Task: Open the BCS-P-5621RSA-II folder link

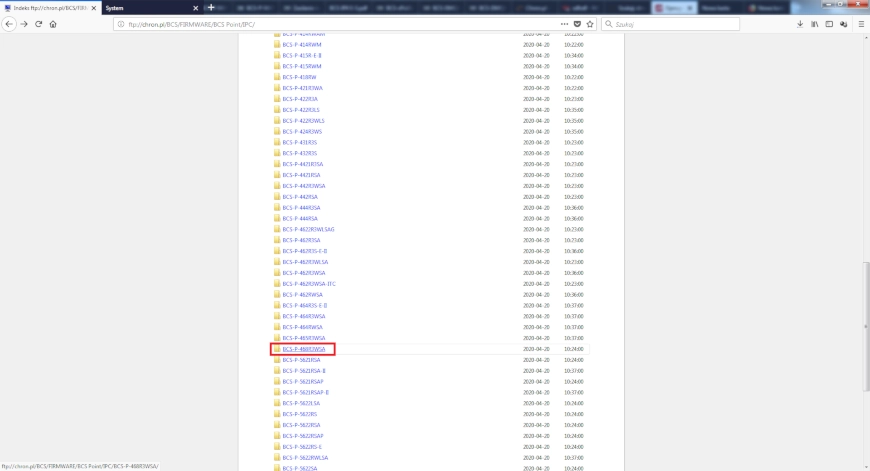Action: [x=304, y=371]
